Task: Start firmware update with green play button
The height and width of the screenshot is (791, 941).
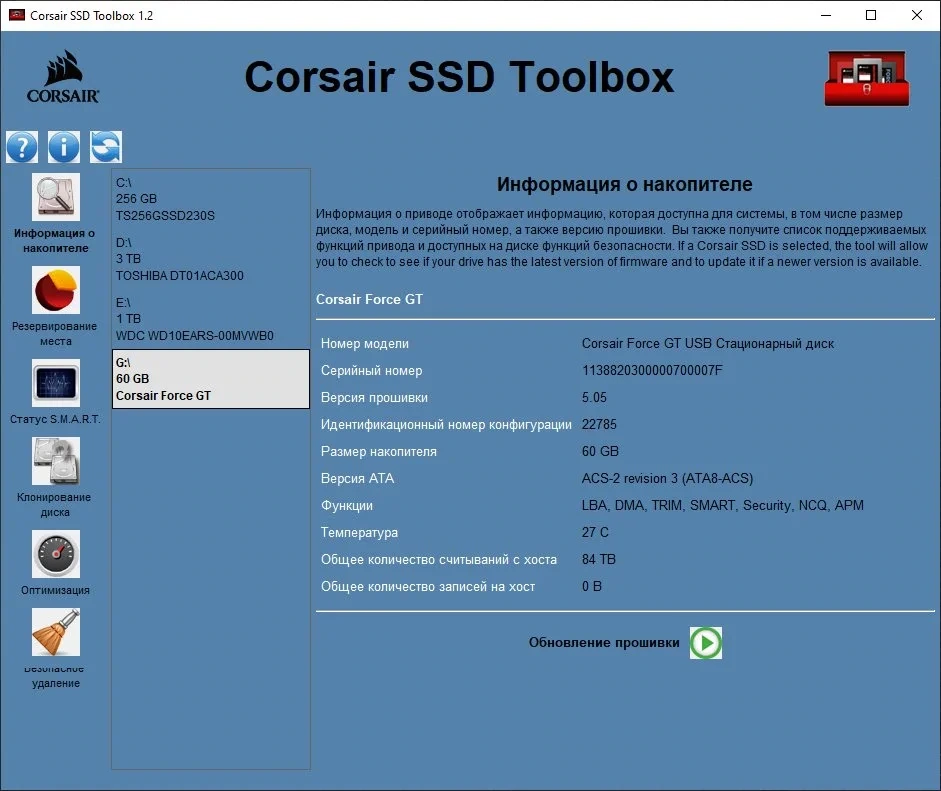Action: [706, 643]
